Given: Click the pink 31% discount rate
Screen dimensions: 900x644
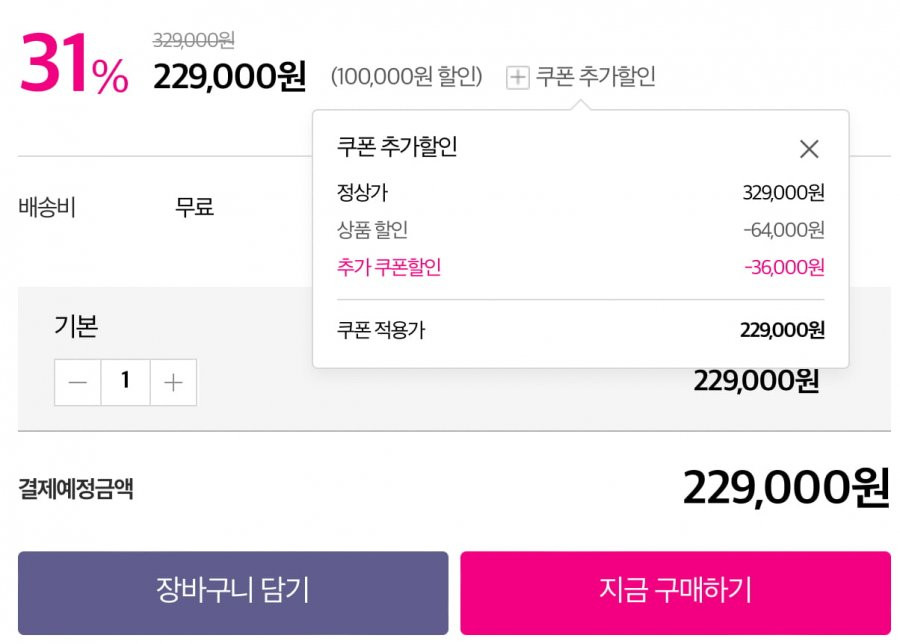Looking at the screenshot, I should [x=73, y=63].
